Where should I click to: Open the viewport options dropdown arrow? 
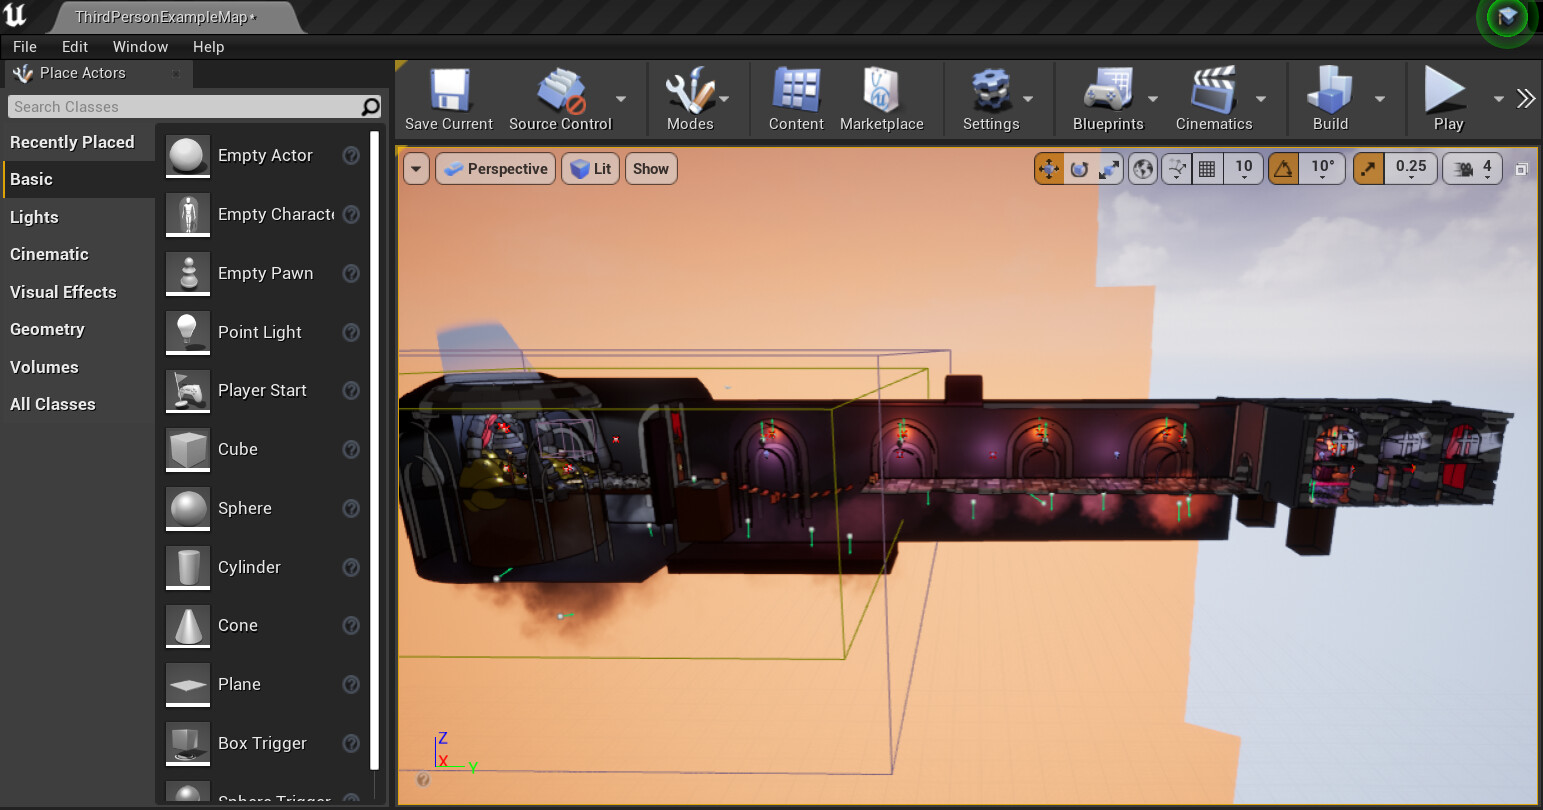click(416, 168)
